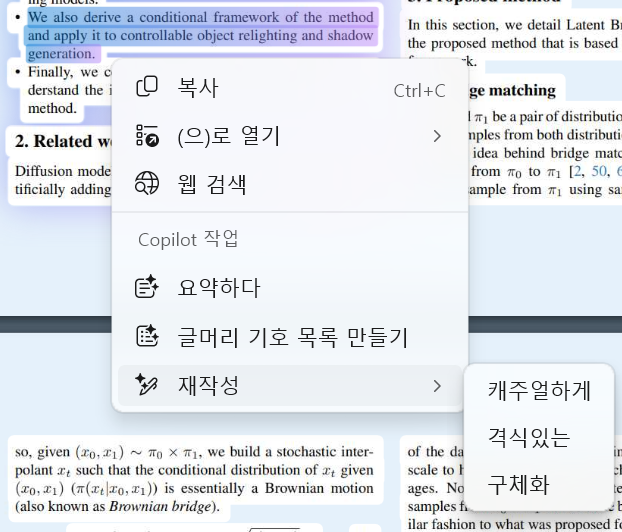Click the '2. Related' section heading

click(54, 141)
